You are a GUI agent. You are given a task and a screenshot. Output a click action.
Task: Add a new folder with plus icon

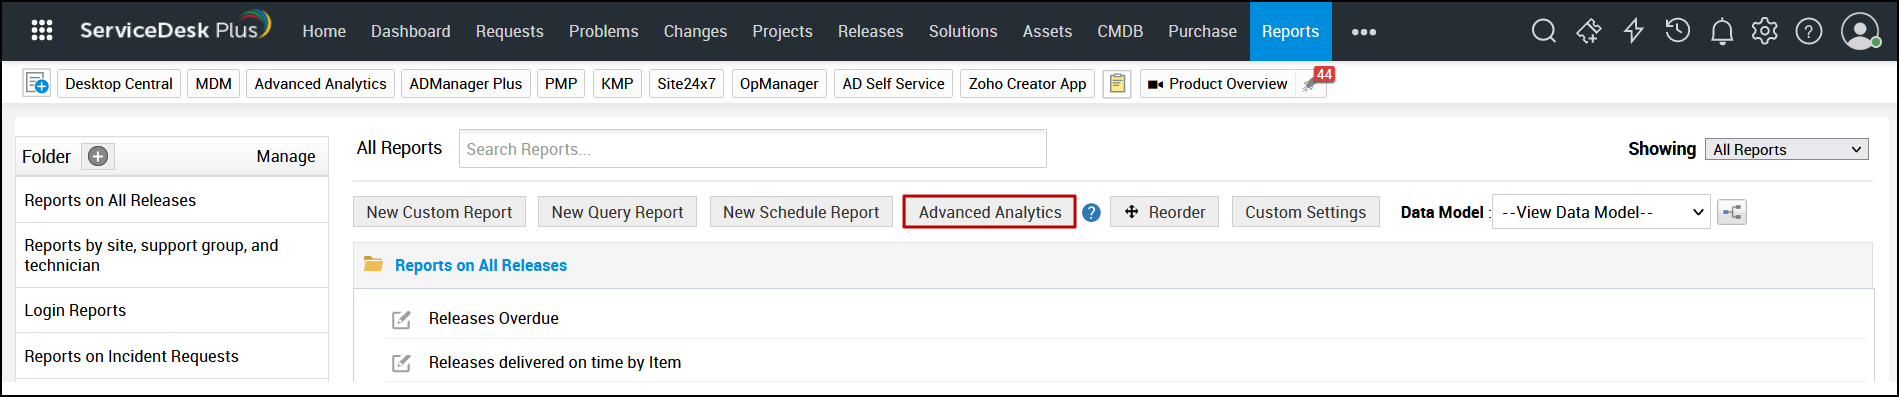[x=98, y=156]
